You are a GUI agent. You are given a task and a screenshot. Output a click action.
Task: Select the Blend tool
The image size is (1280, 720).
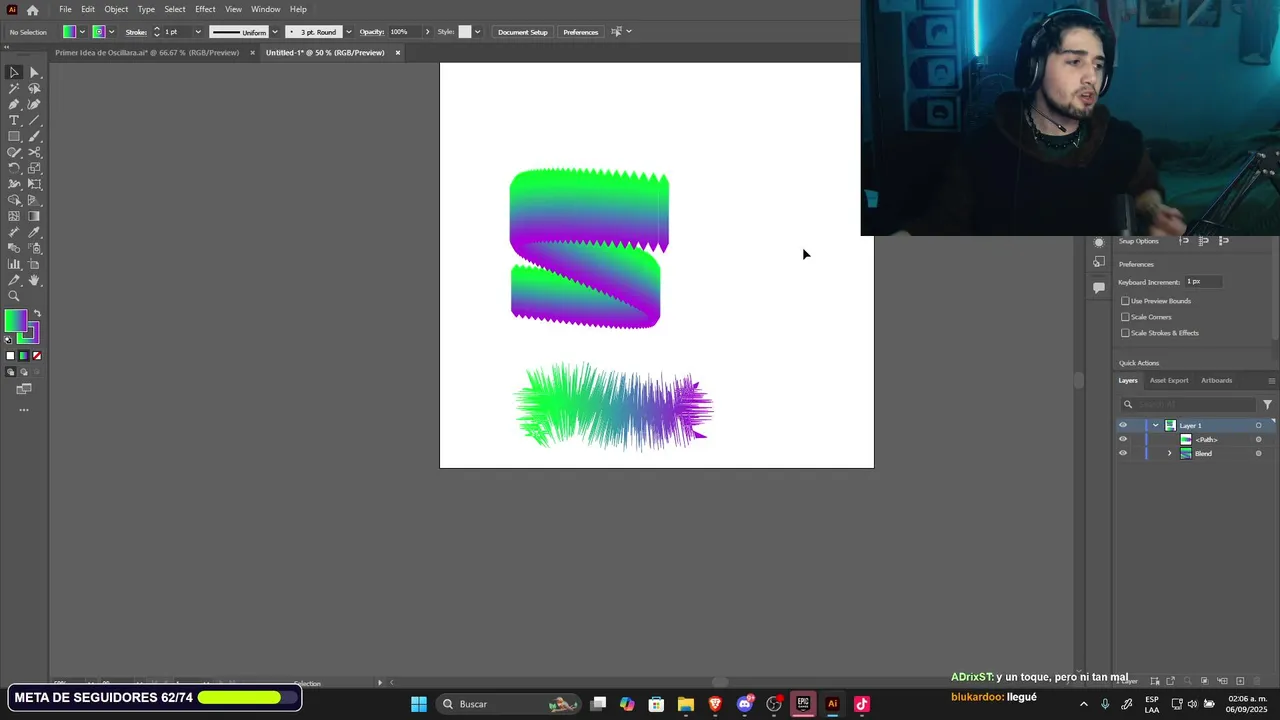pos(14,248)
